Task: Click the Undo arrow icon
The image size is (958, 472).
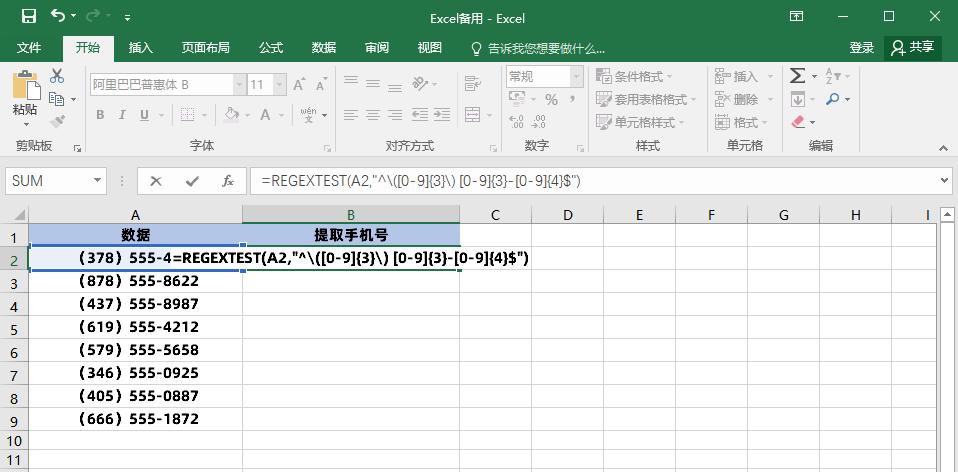Action: (58, 16)
